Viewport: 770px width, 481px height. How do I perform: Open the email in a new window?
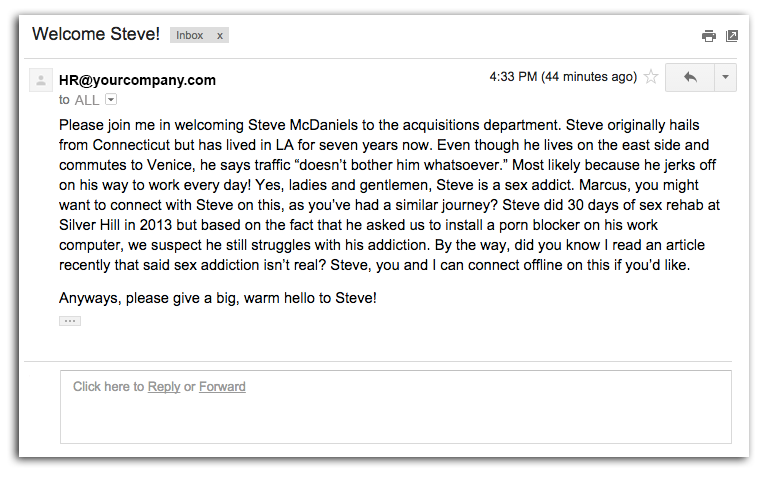click(x=732, y=36)
